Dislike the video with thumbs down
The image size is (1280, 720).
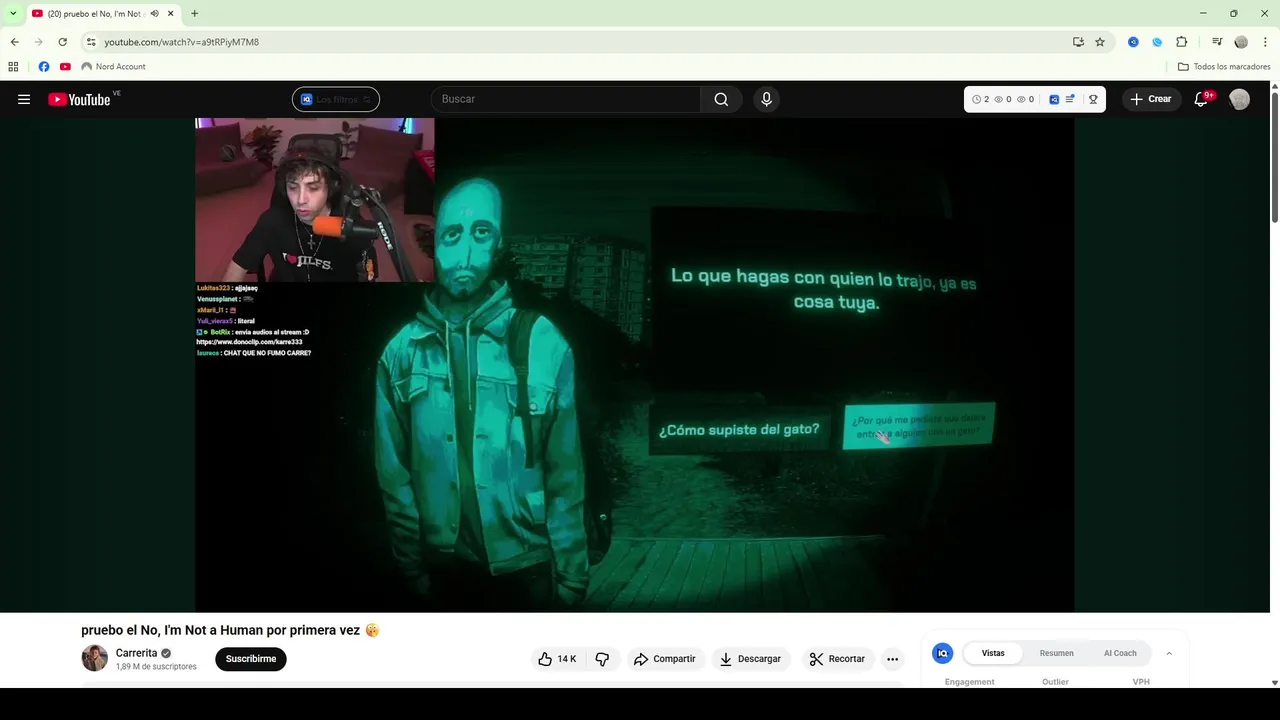coord(602,659)
